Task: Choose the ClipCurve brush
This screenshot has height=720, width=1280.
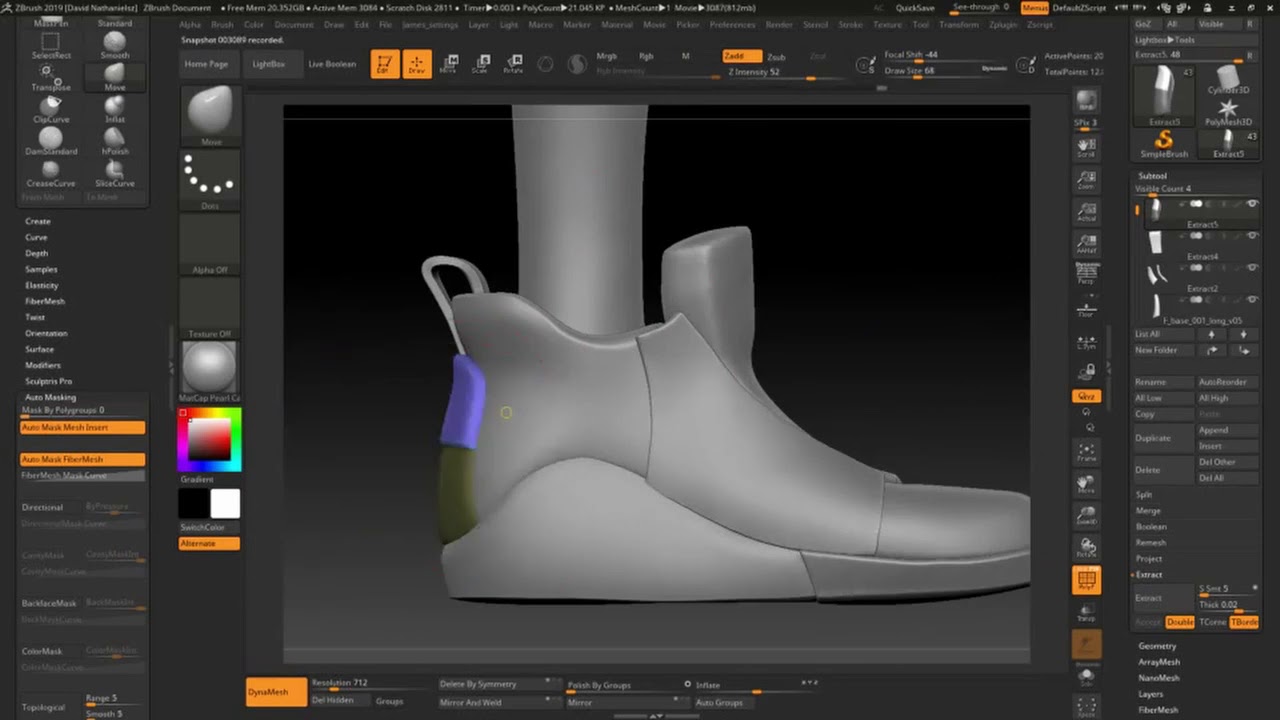Action: pos(50,109)
